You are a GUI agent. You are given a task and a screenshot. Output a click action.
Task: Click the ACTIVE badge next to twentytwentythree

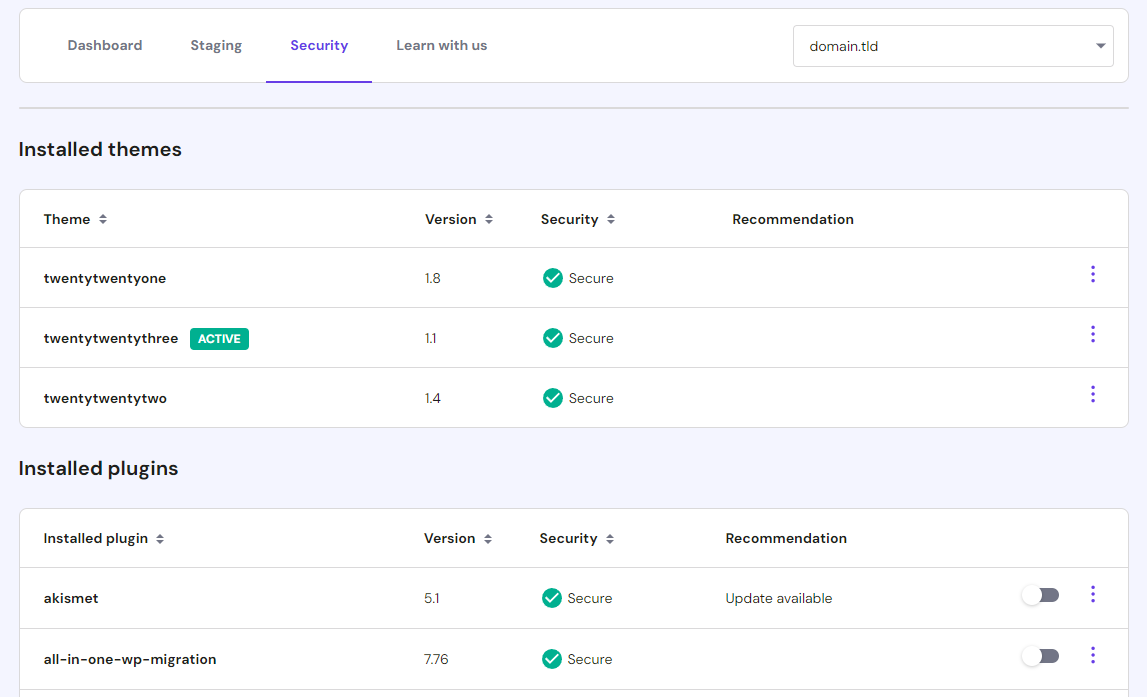[x=219, y=338]
